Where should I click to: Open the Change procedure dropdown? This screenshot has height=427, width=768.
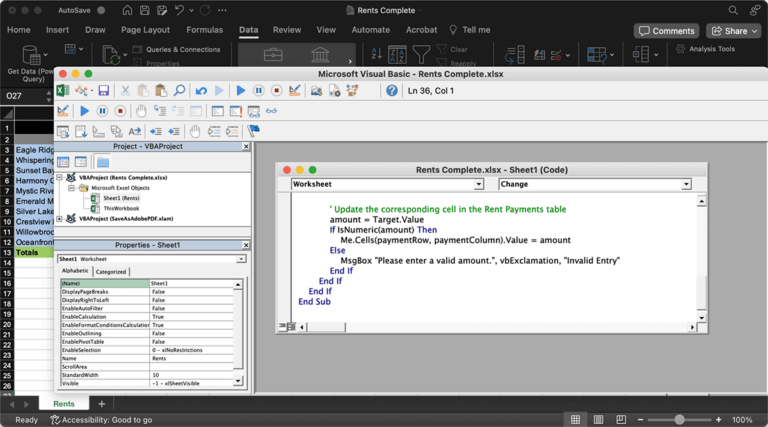pyautogui.click(x=686, y=184)
